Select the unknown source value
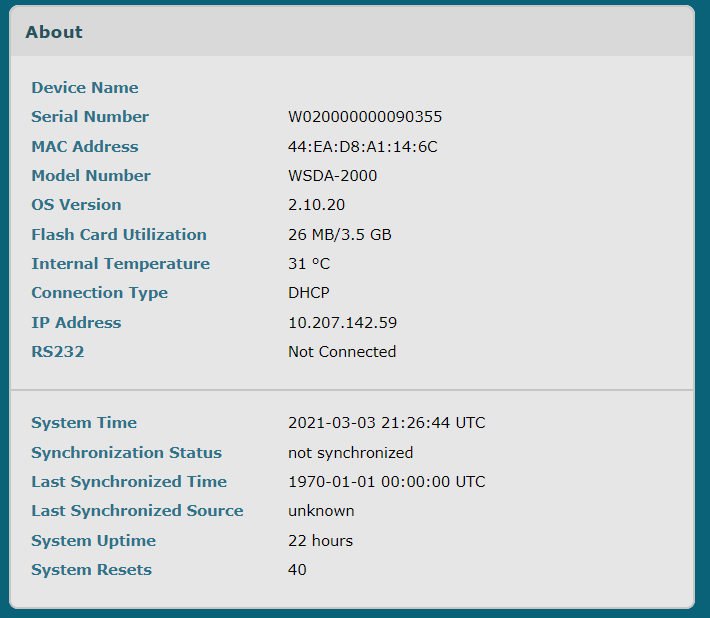Viewport: 710px width, 618px height. pos(321,511)
